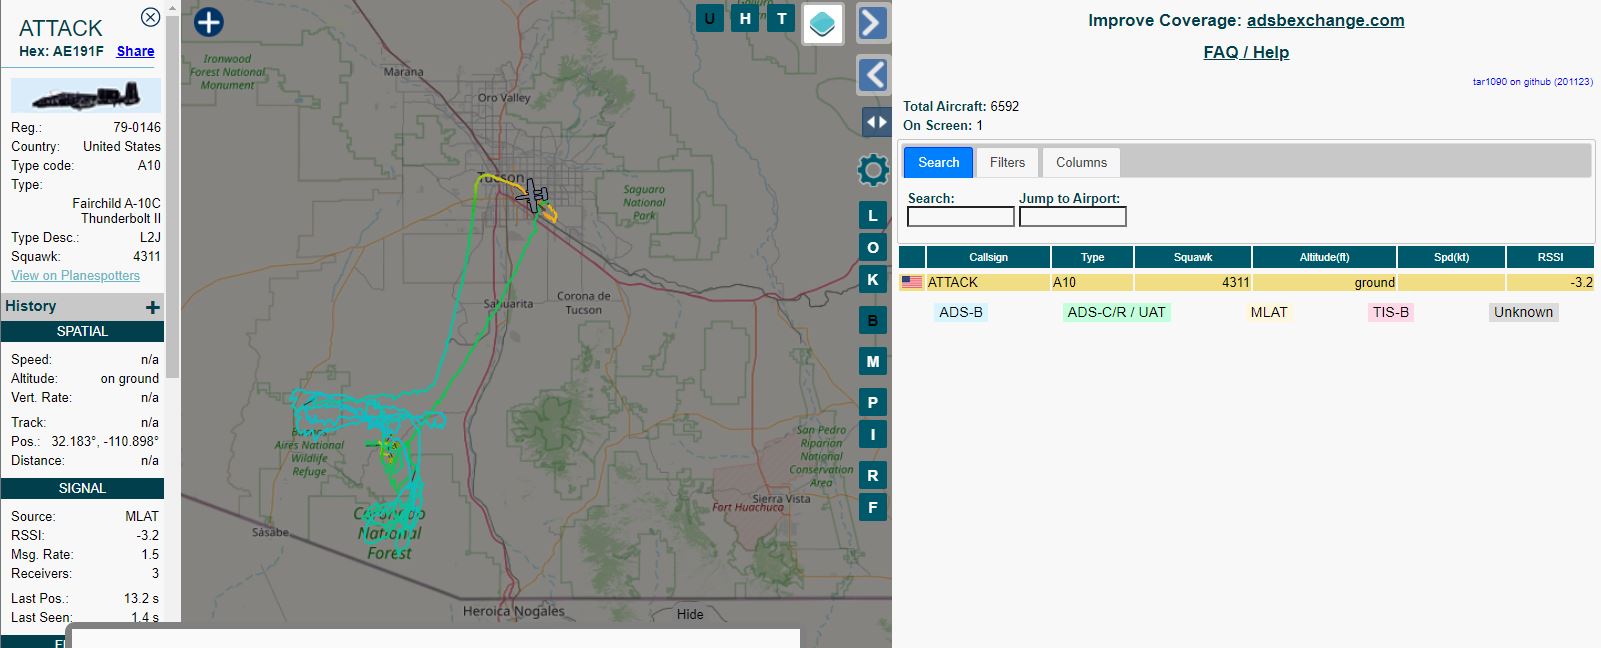Click the I map option button
The image size is (1601, 648).
click(x=873, y=434)
